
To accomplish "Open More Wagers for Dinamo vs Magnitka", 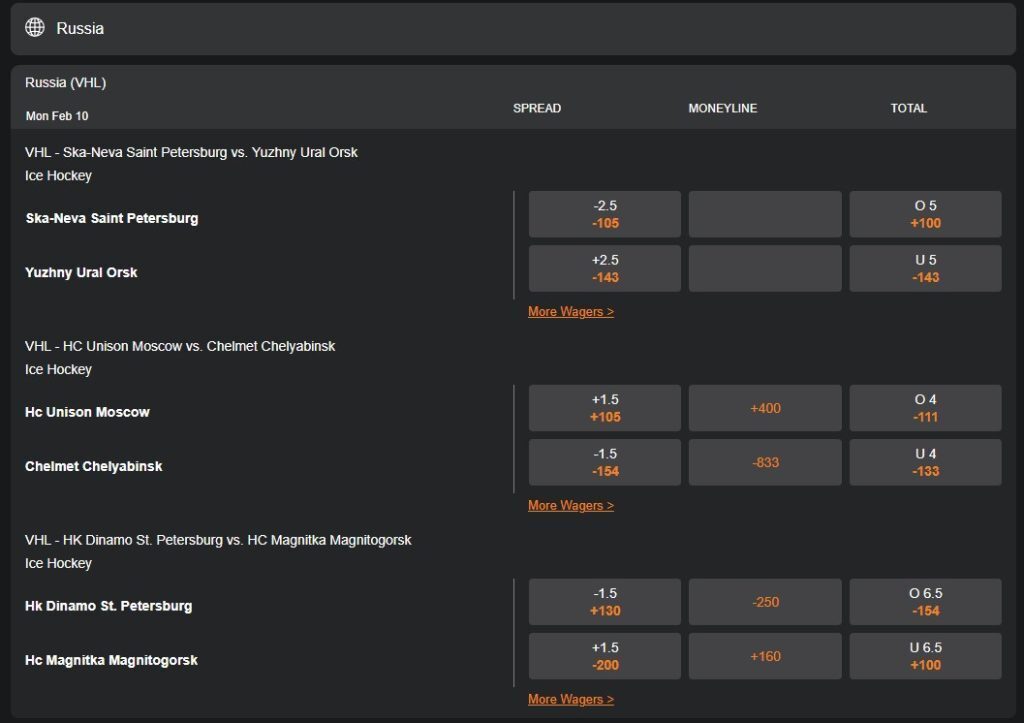I will pos(571,699).
